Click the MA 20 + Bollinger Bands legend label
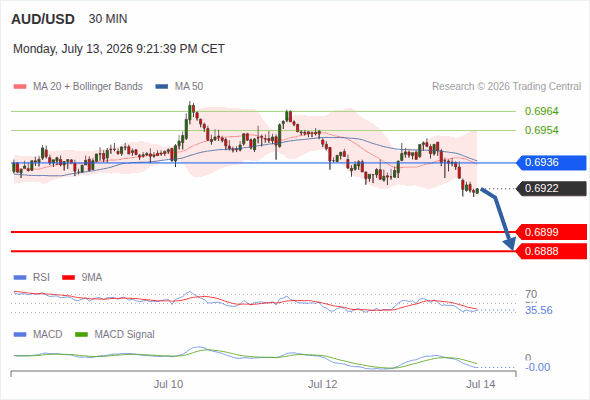This screenshot has height=400, width=590. (x=88, y=87)
